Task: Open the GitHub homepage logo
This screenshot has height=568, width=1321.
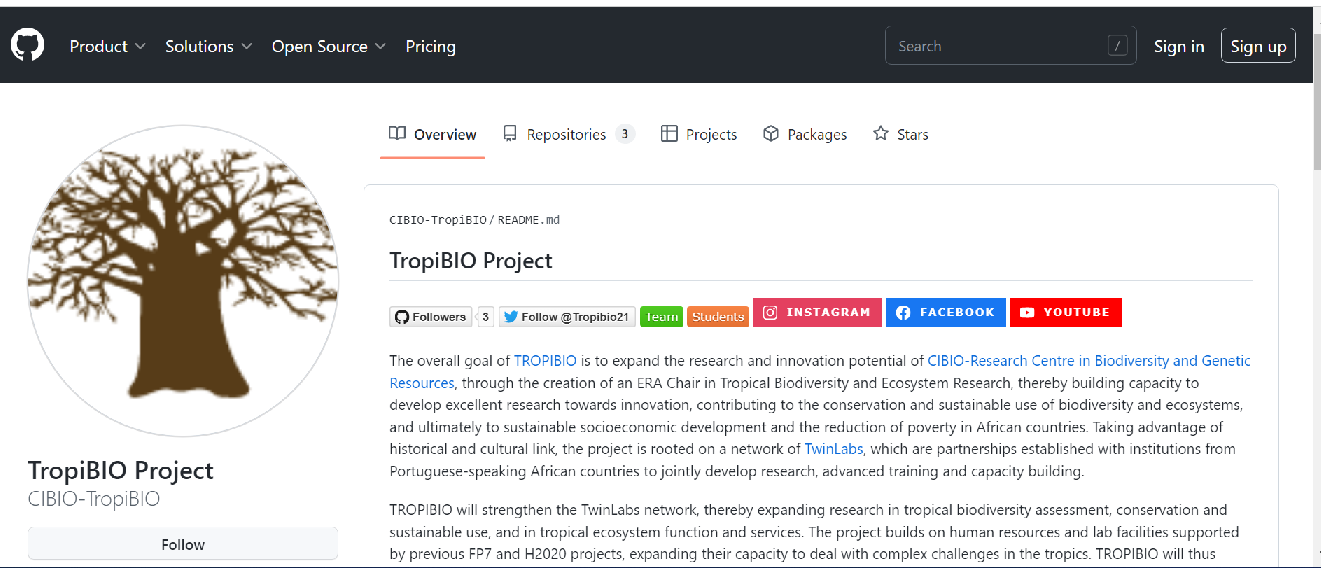Action: (x=28, y=46)
